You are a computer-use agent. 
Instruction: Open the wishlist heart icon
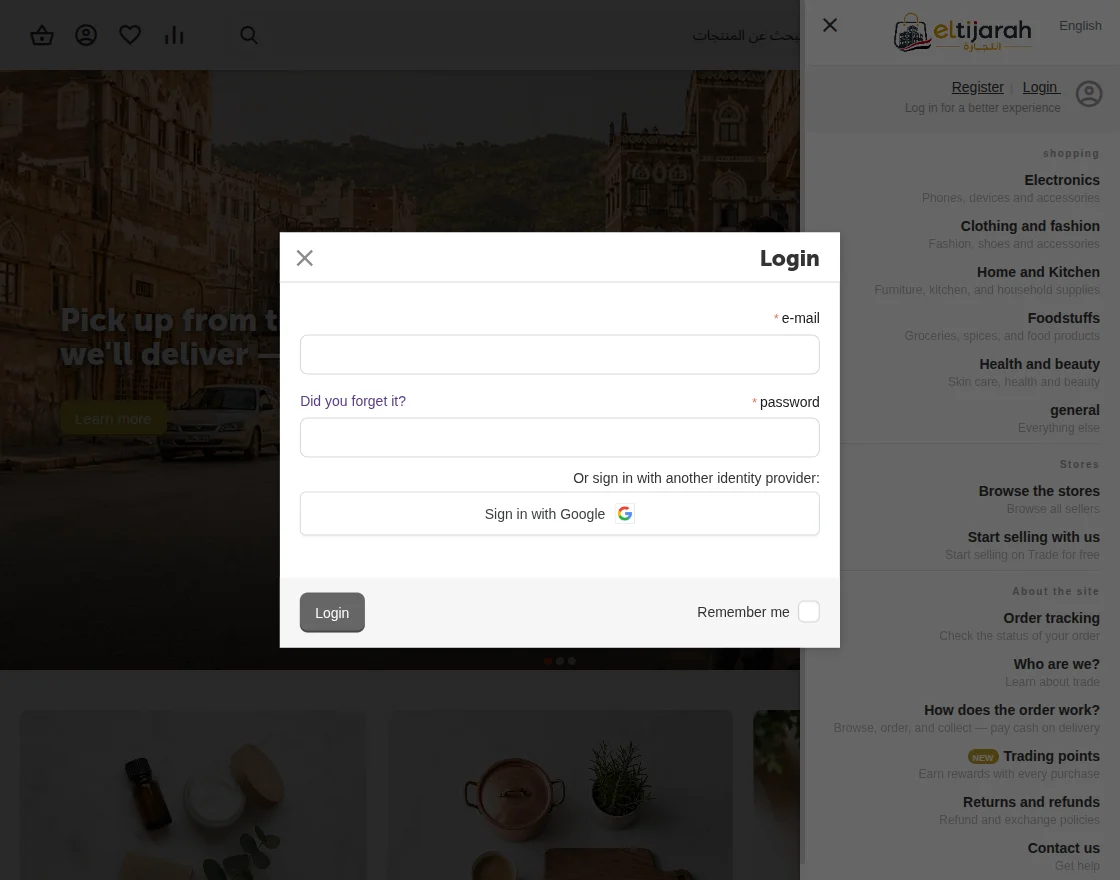tap(130, 35)
